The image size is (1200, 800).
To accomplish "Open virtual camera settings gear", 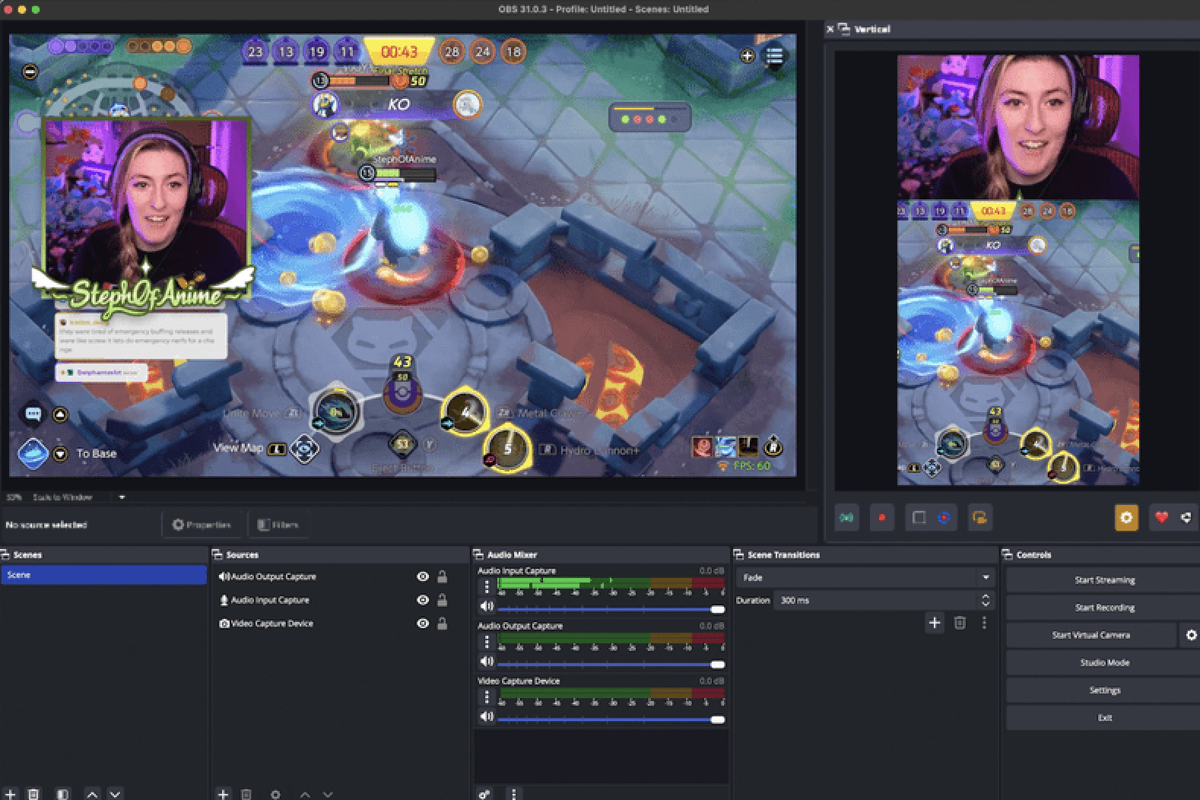I will 1191,635.
